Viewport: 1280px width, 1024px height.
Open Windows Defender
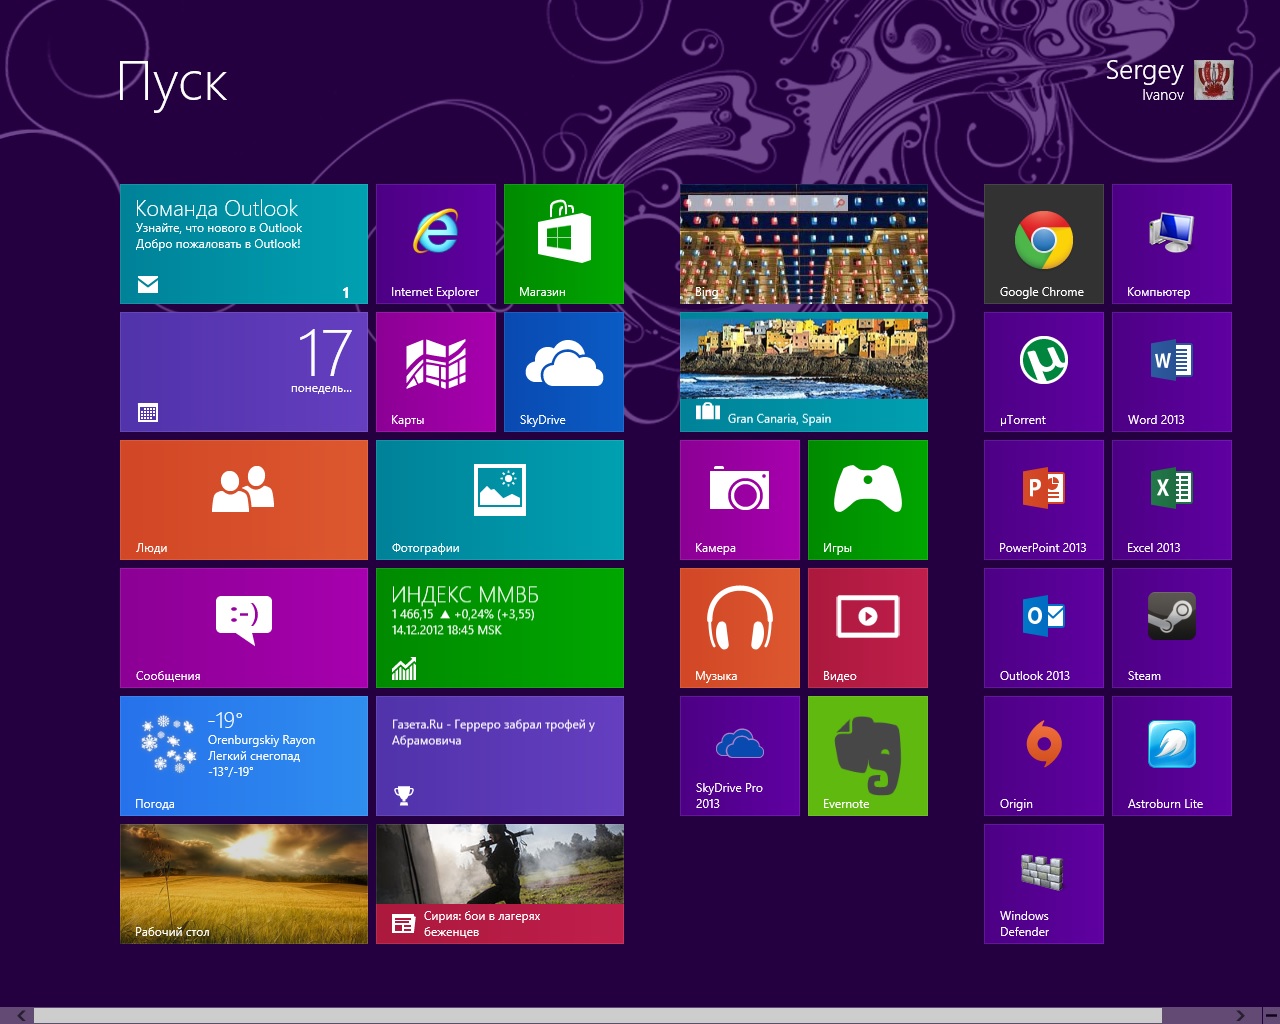click(x=1044, y=884)
